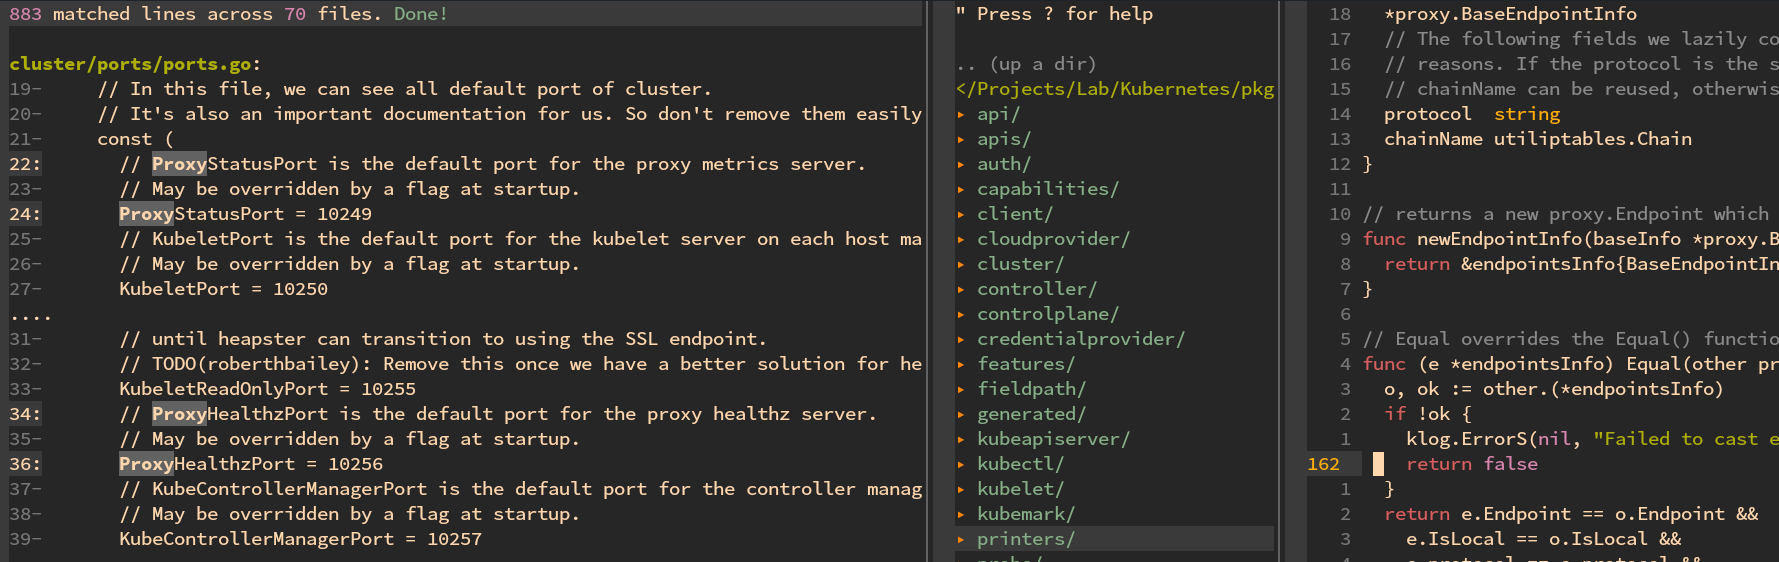
Task: Click the klog.ErrorS call line
Action: [1592, 439]
